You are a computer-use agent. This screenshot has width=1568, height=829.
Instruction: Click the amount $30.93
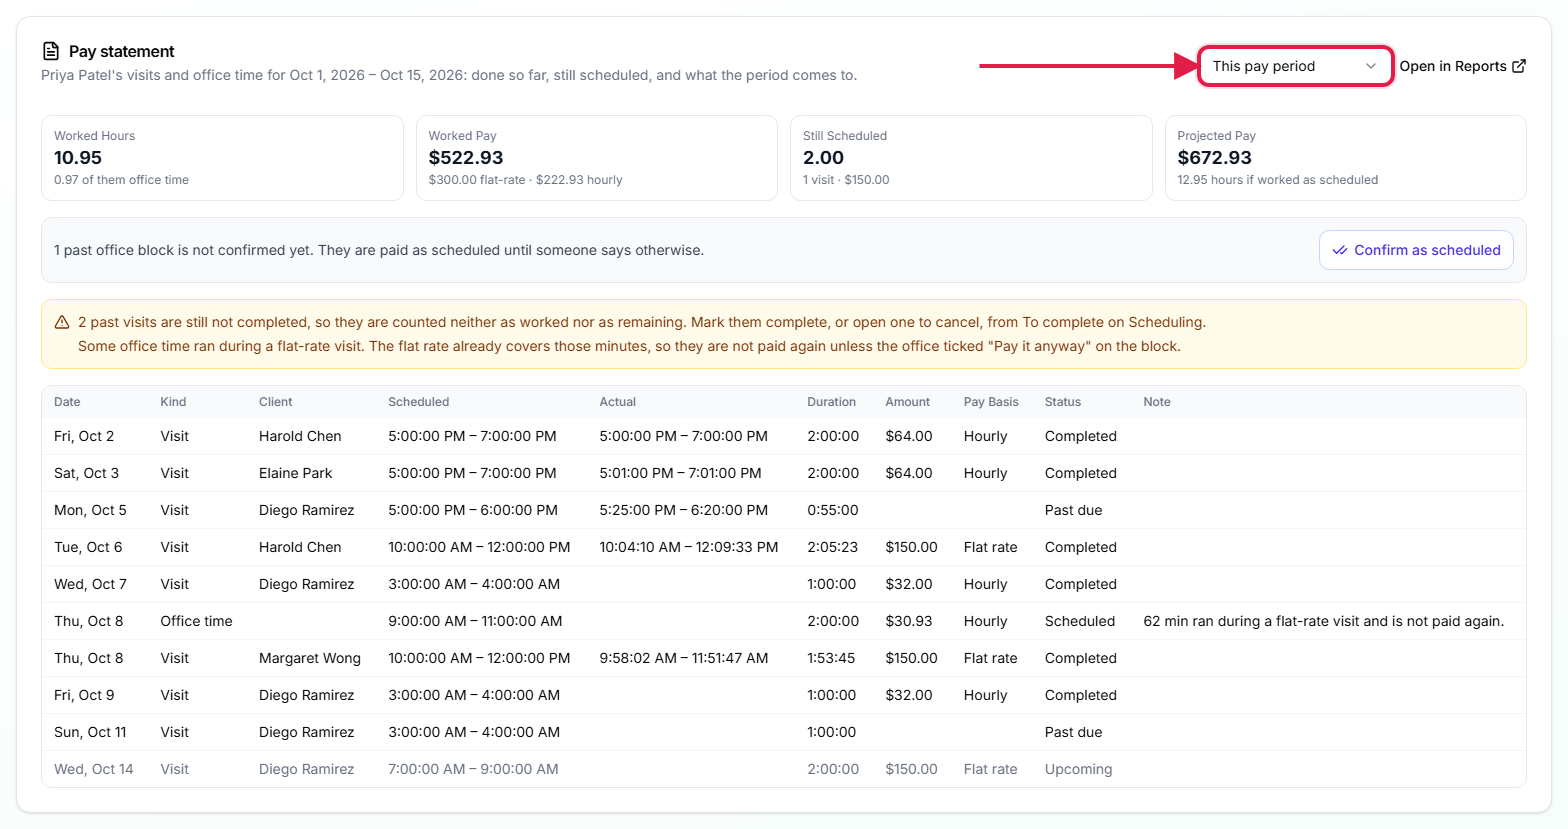pyautogui.click(x=908, y=621)
